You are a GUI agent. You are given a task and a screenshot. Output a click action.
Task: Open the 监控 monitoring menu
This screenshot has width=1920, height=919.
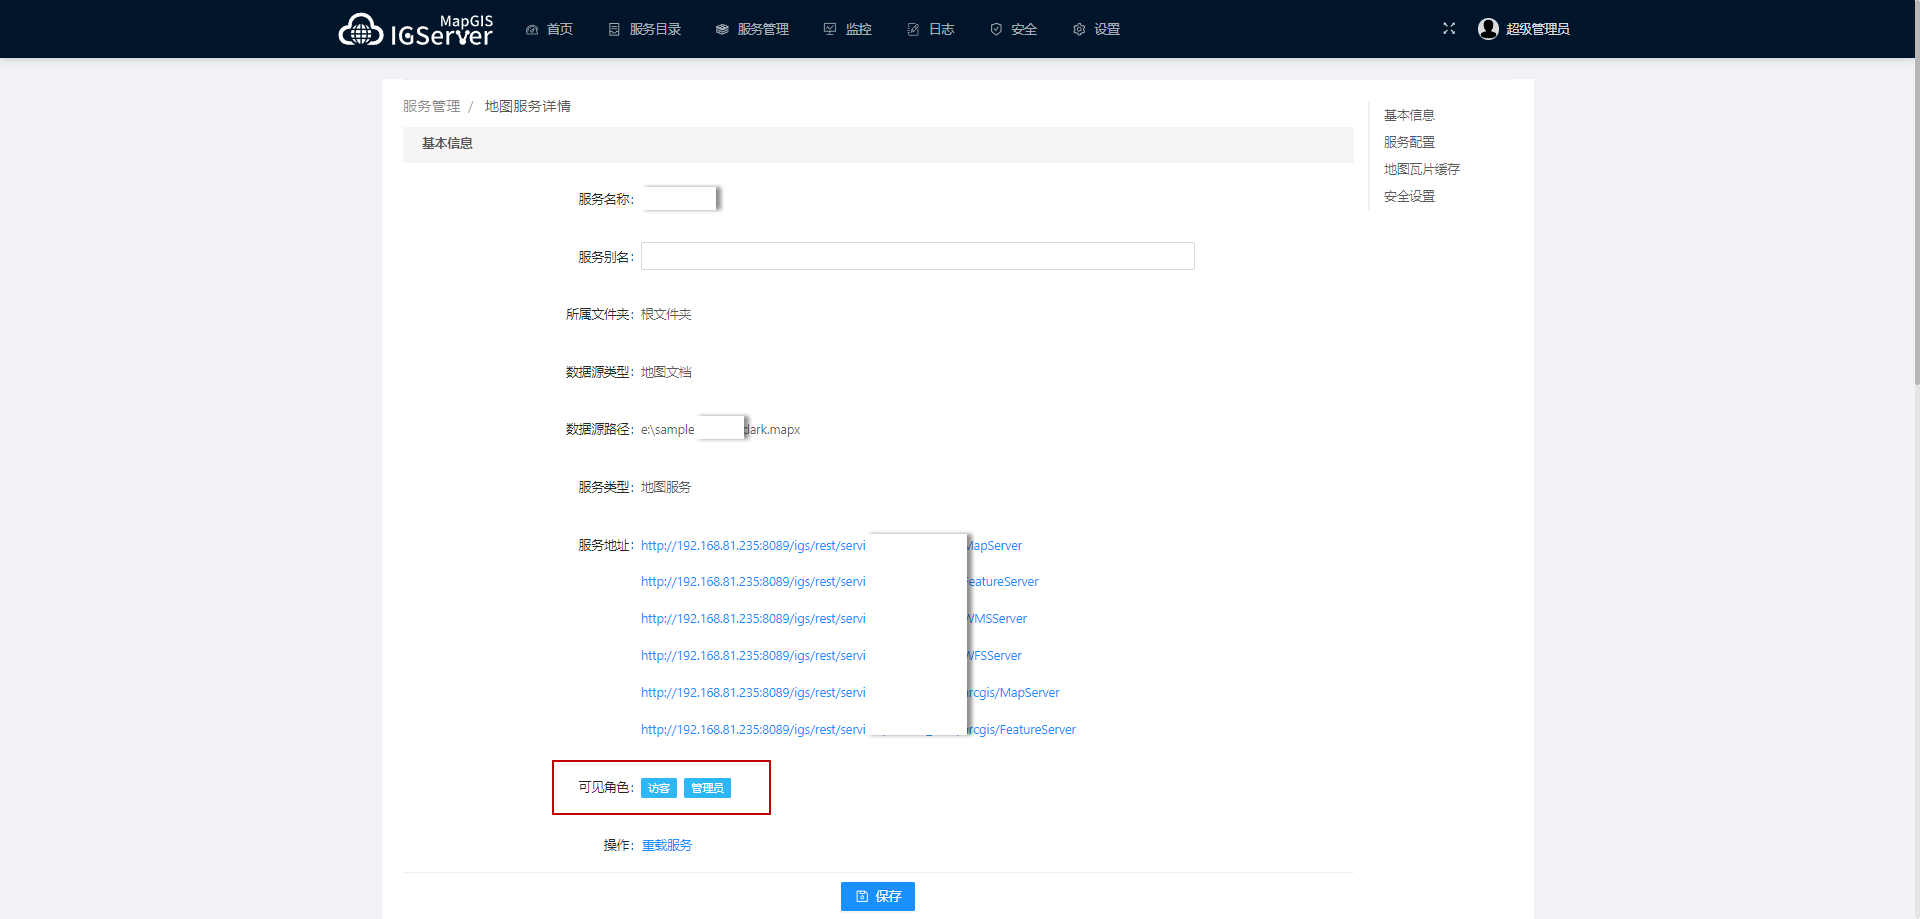click(x=848, y=30)
